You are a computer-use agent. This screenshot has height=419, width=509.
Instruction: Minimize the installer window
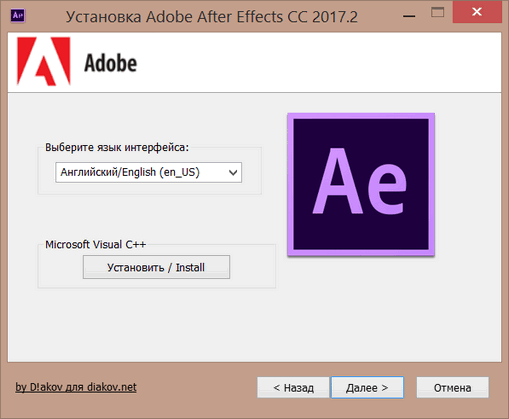(409, 16)
